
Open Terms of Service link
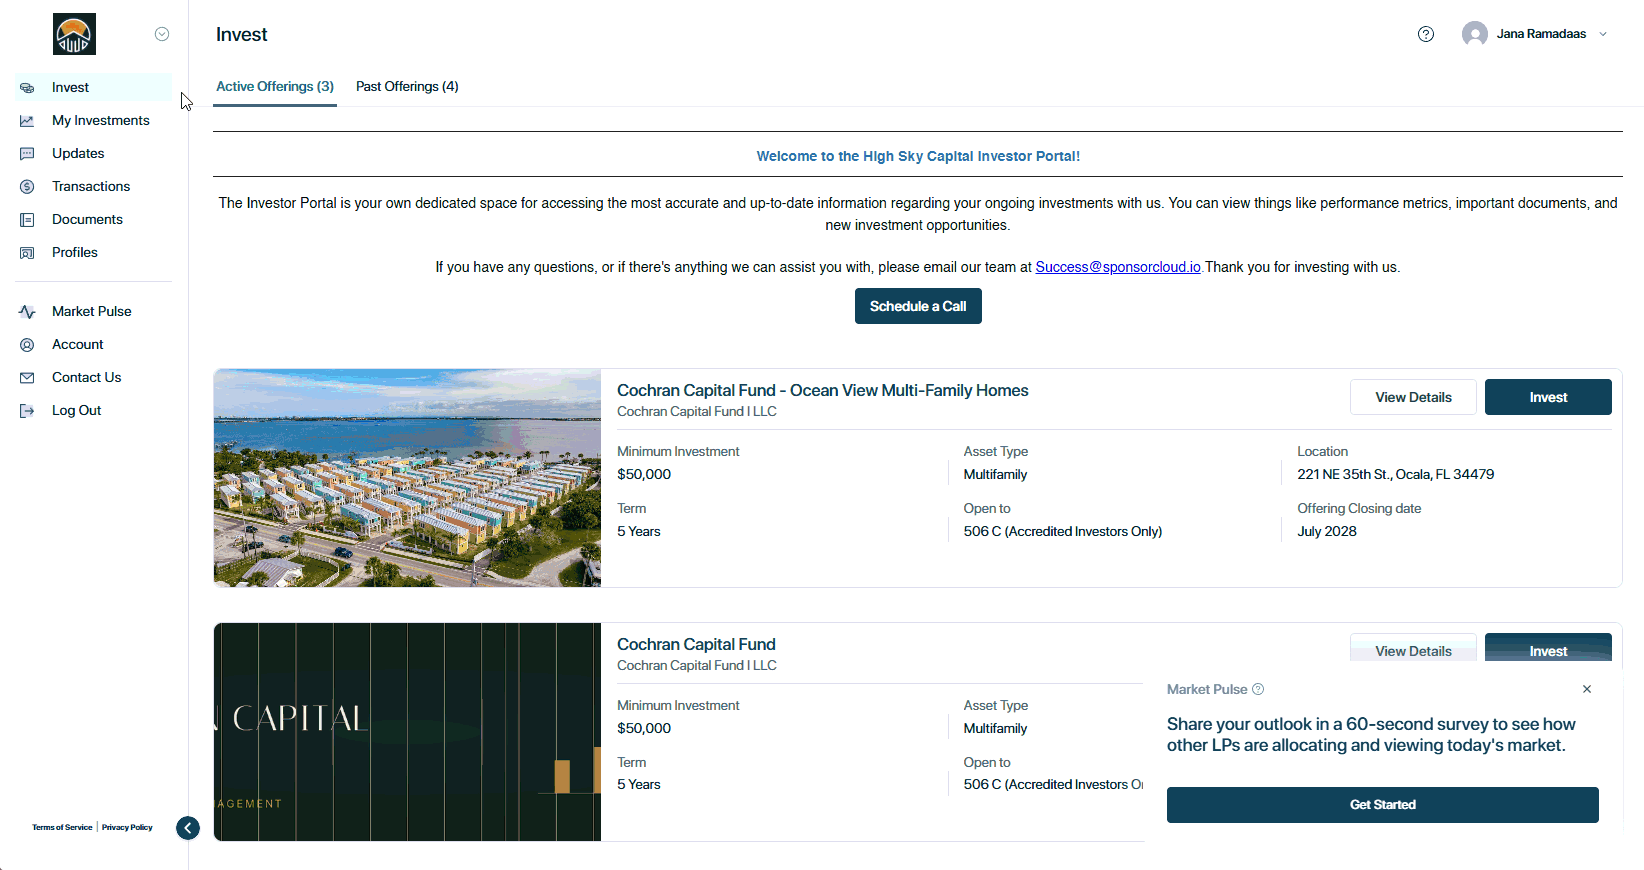tap(62, 828)
